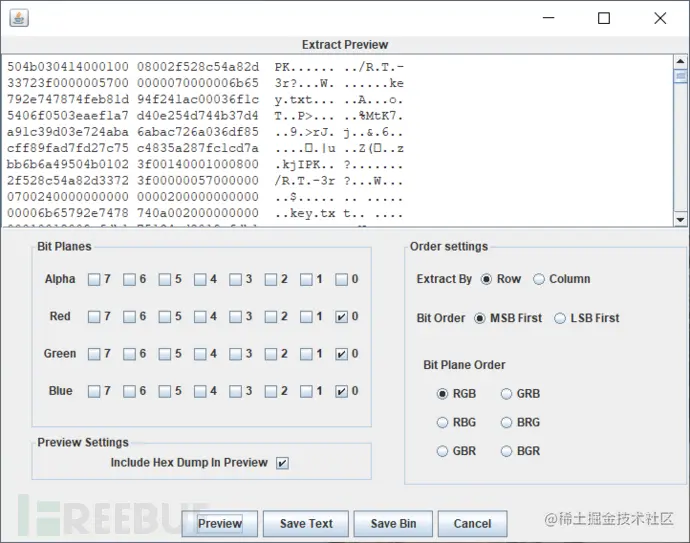Click the Java application icon in the title bar
The height and width of the screenshot is (543, 690).
[x=19, y=18]
